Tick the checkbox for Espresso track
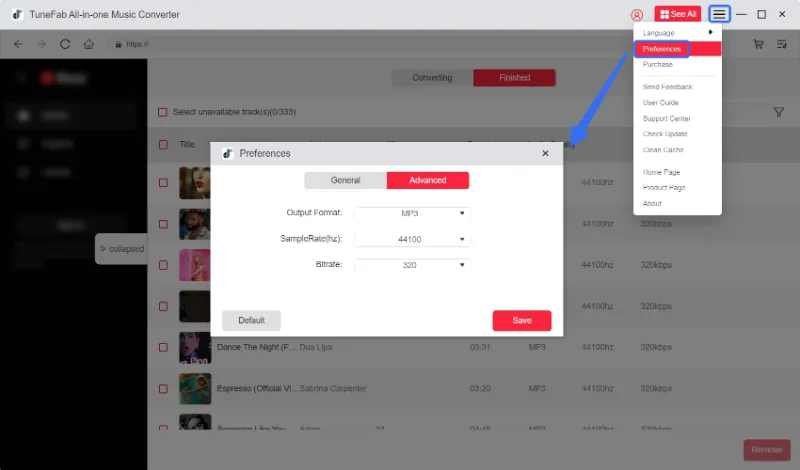The width and height of the screenshot is (800, 470). click(164, 388)
